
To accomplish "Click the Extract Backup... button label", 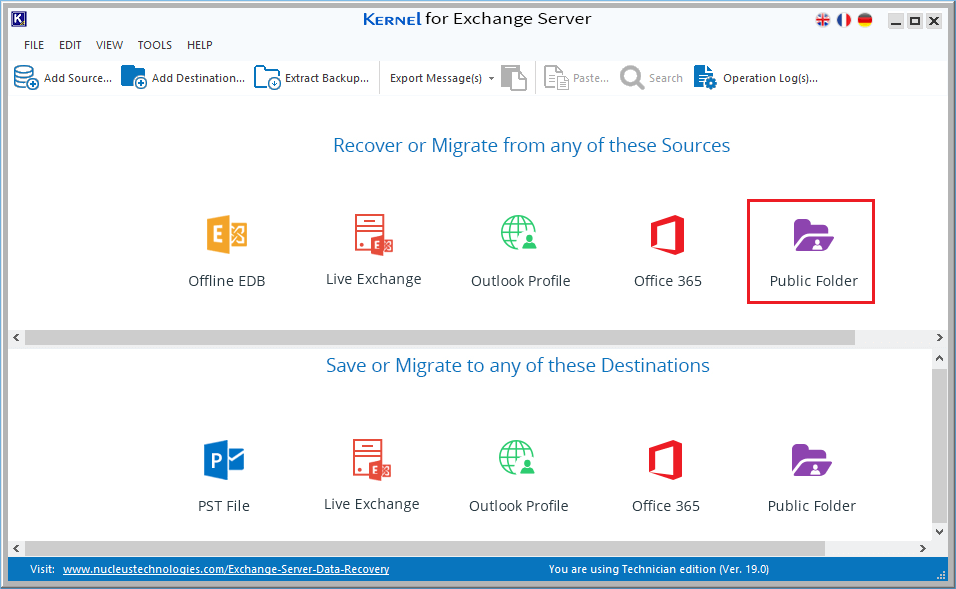I will click(327, 78).
